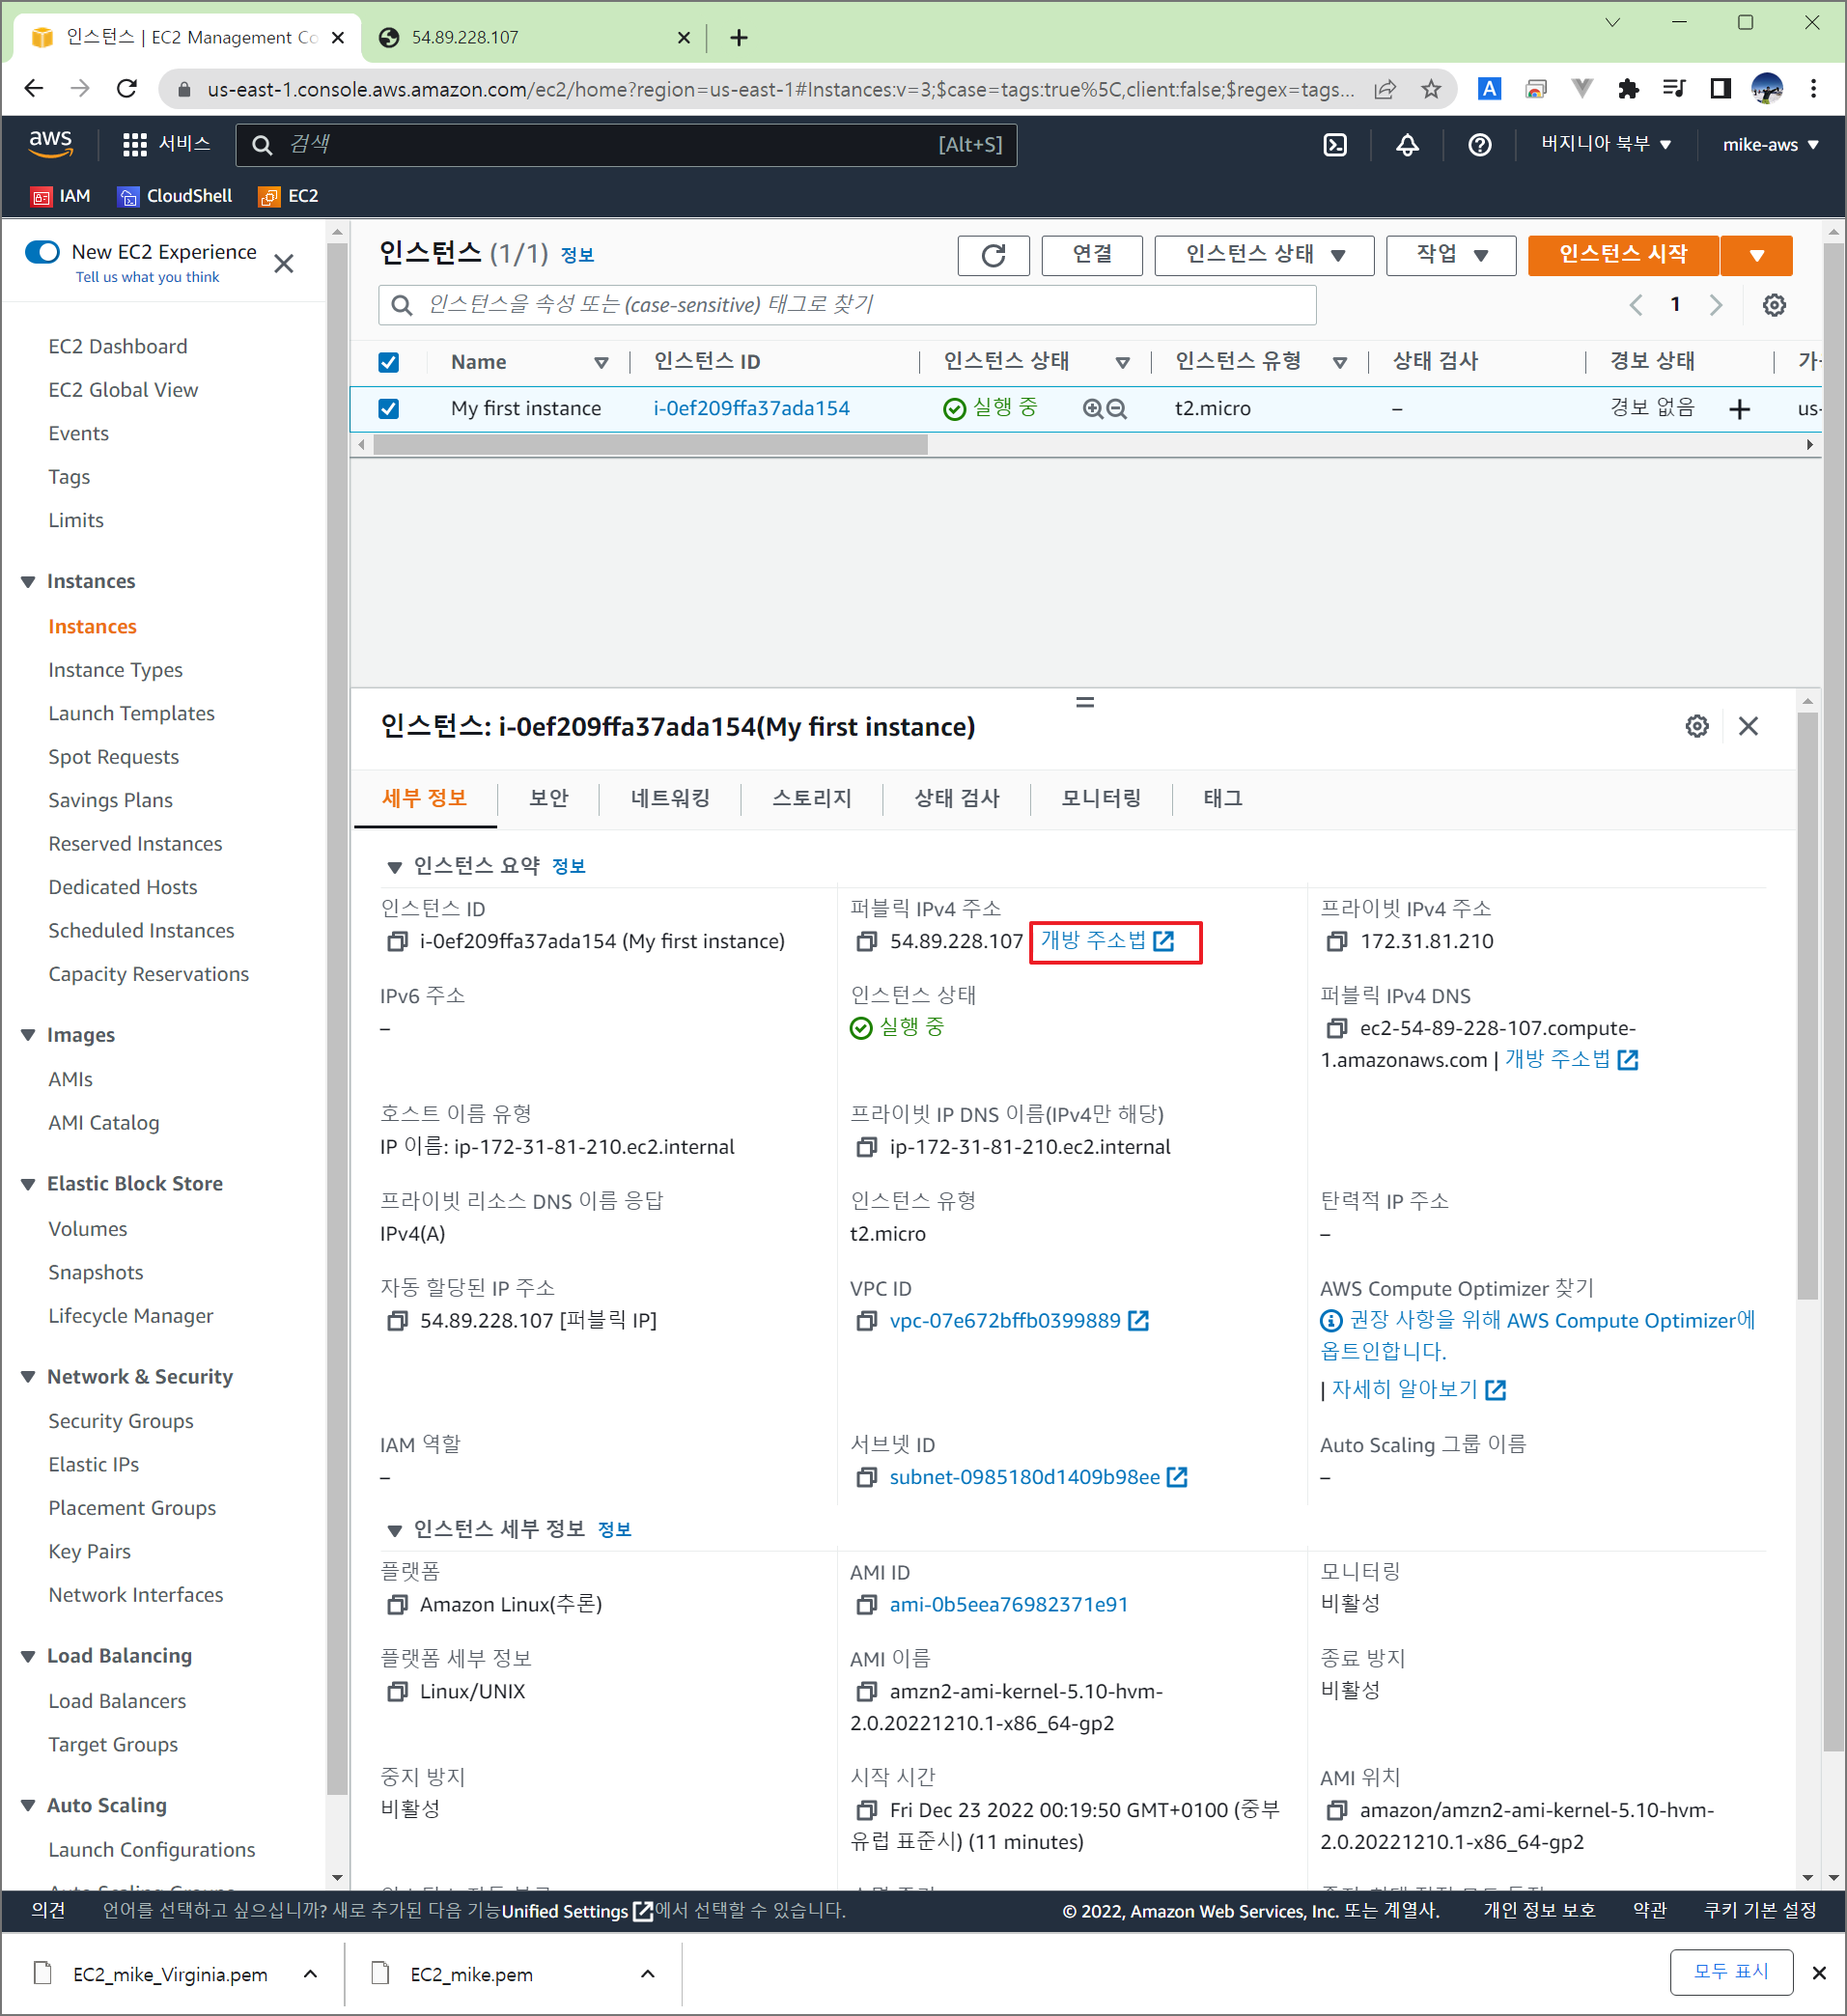The width and height of the screenshot is (1847, 2016).
Task: Open the launch instance split dropdown arrow
Action: [1756, 255]
